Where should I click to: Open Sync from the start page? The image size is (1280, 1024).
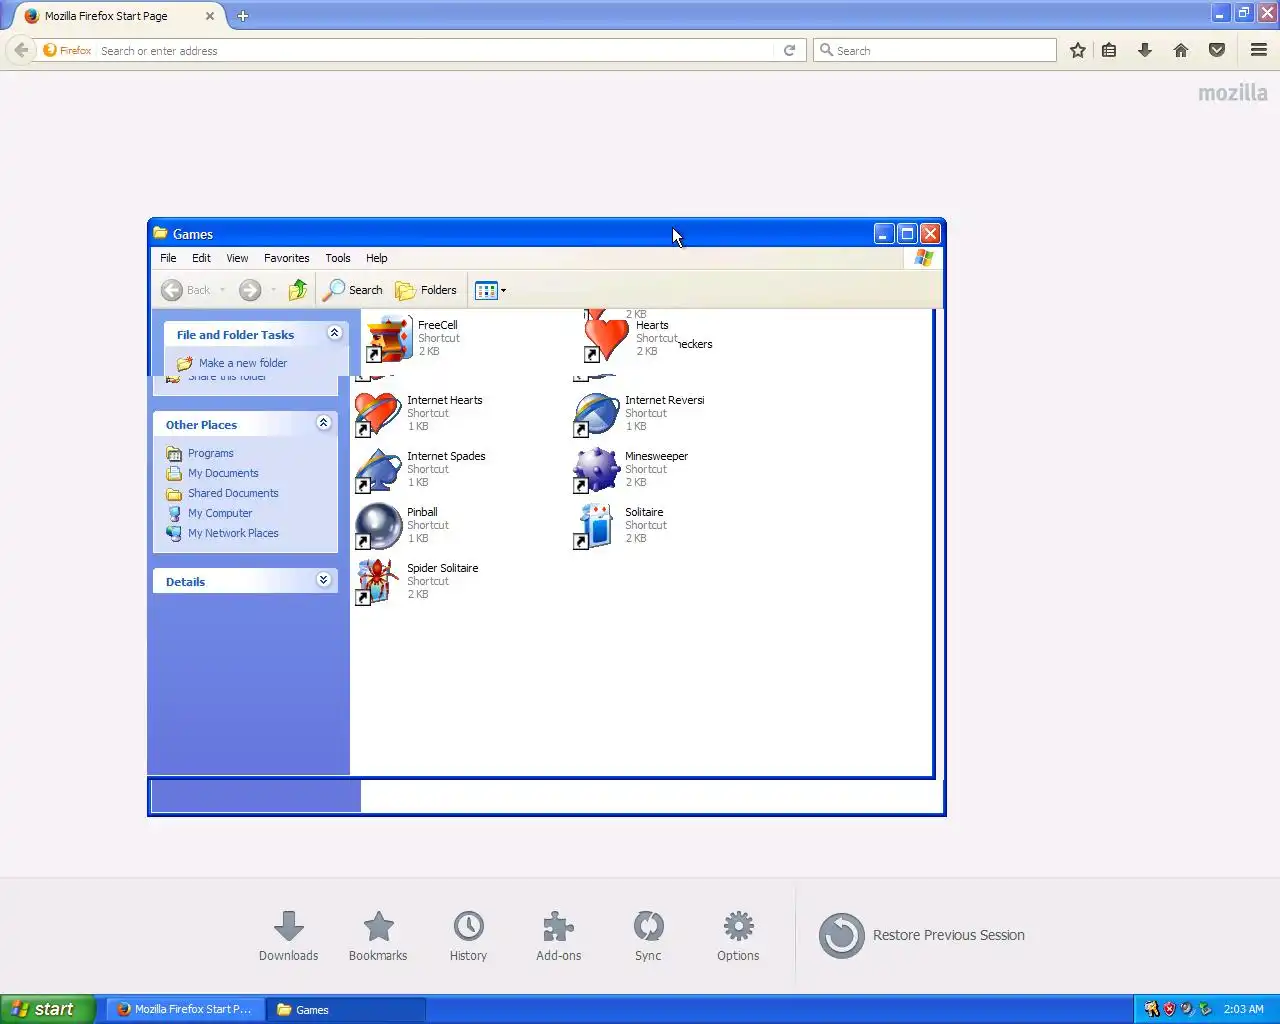[648, 936]
